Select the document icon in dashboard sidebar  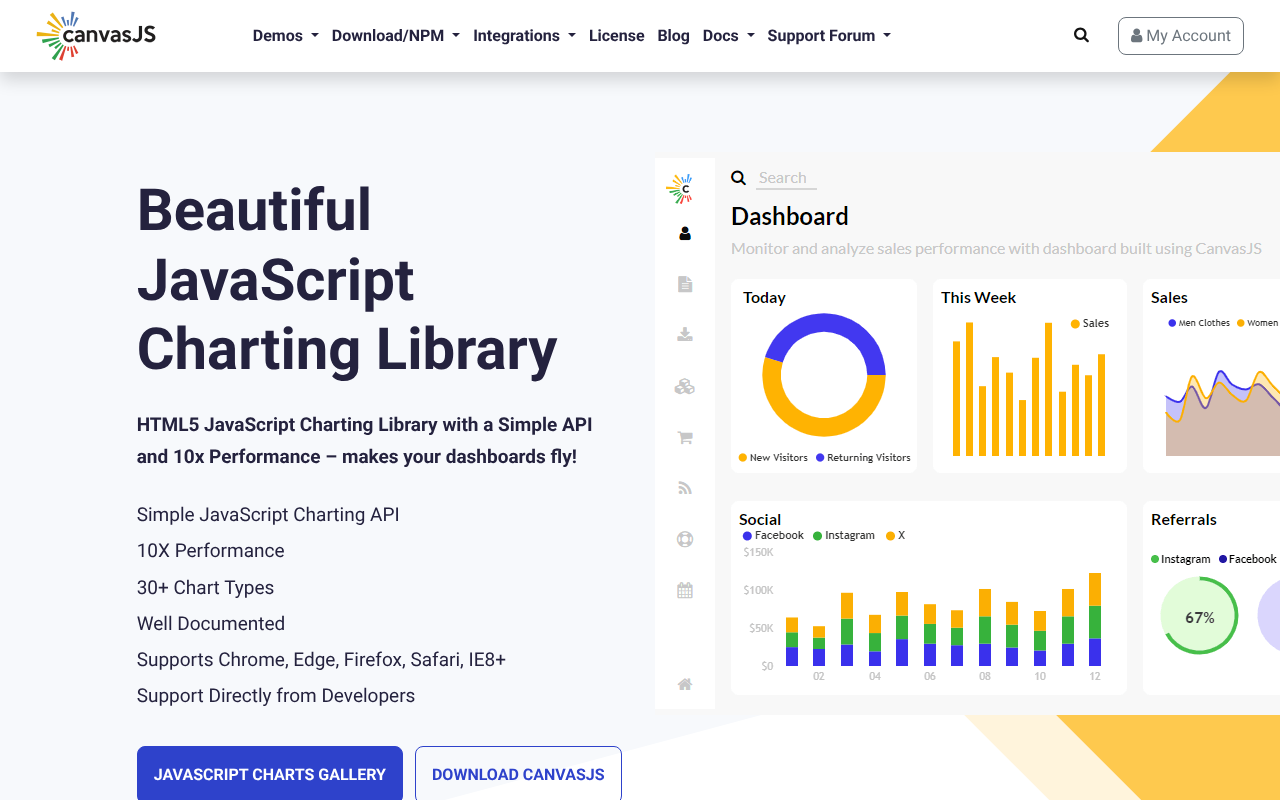(685, 285)
